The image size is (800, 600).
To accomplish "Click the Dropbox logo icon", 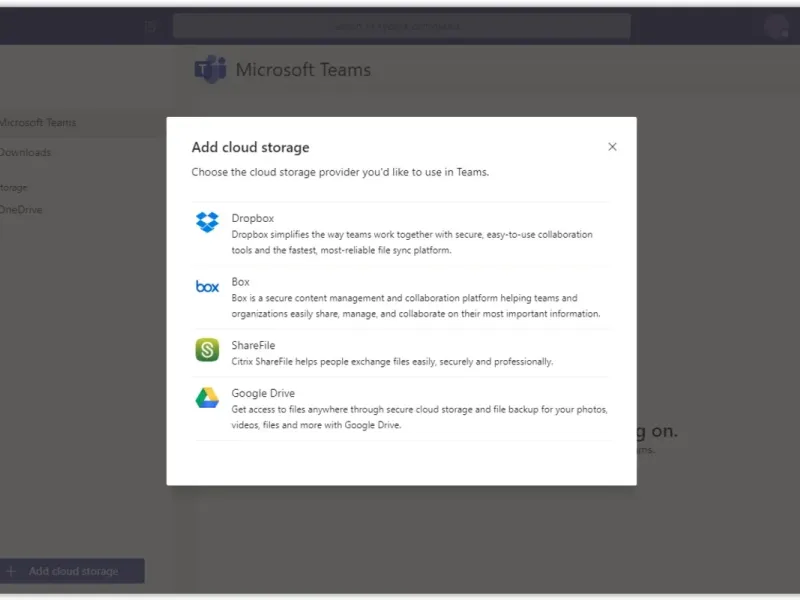I will tap(207, 222).
